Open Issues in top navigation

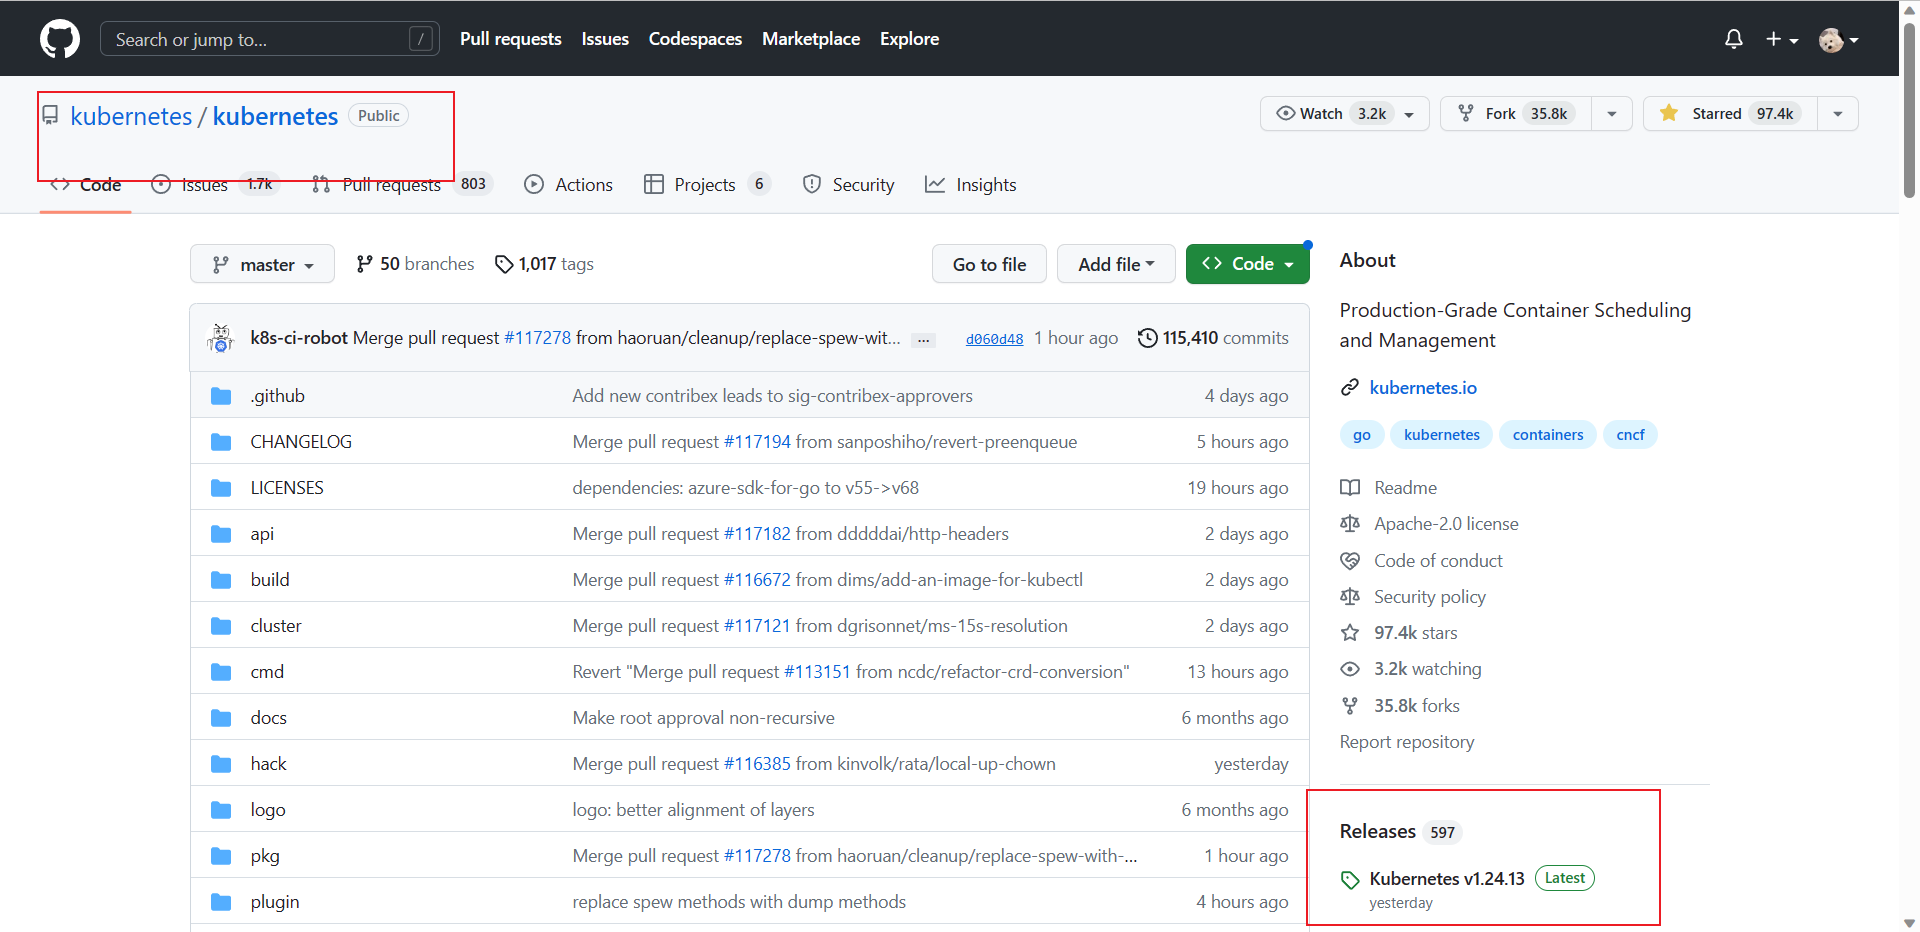coord(605,39)
